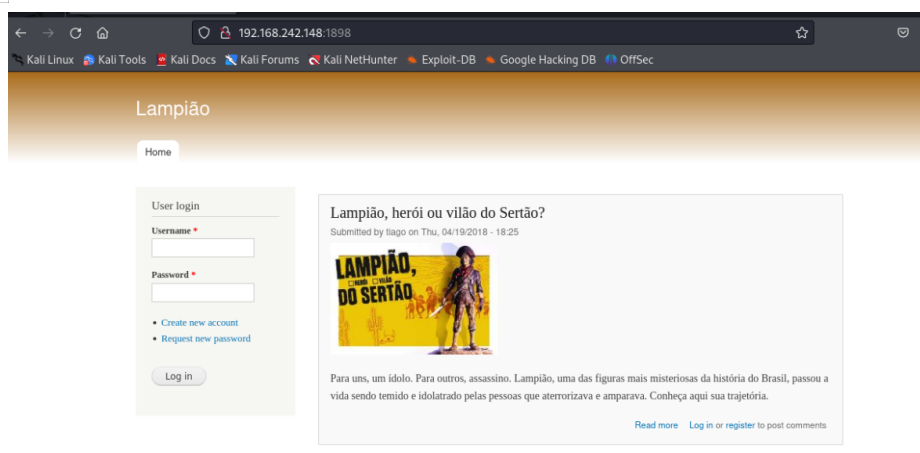Open the Kali Tools bookmark
The height and width of the screenshot is (453, 920).
(x=115, y=60)
